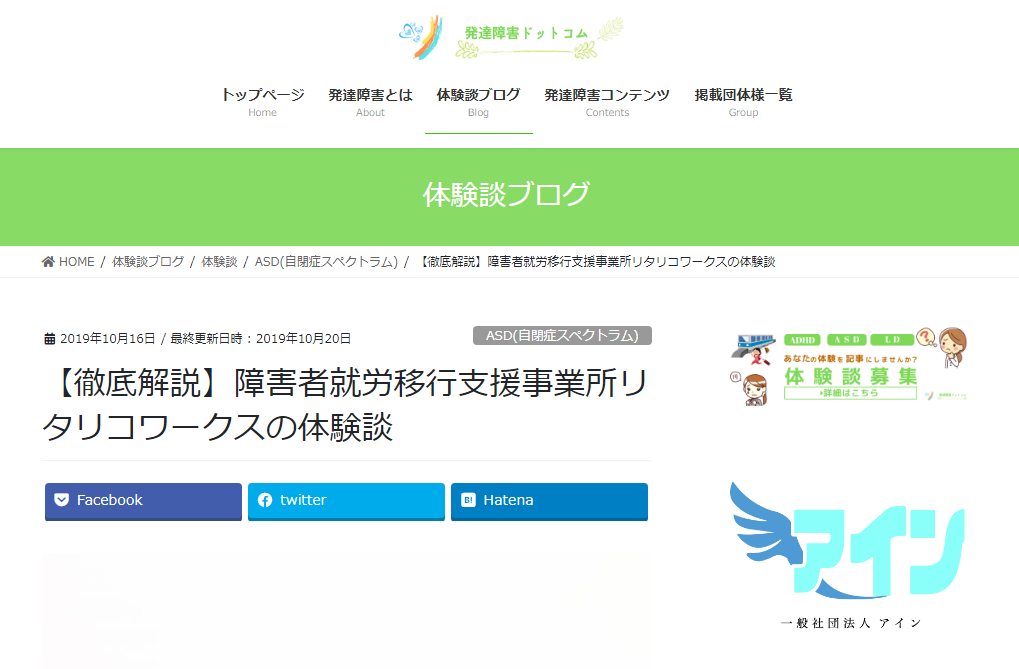This screenshot has height=669, width=1019.
Task: Go to トップページ in the navigation
Action: pos(262,101)
